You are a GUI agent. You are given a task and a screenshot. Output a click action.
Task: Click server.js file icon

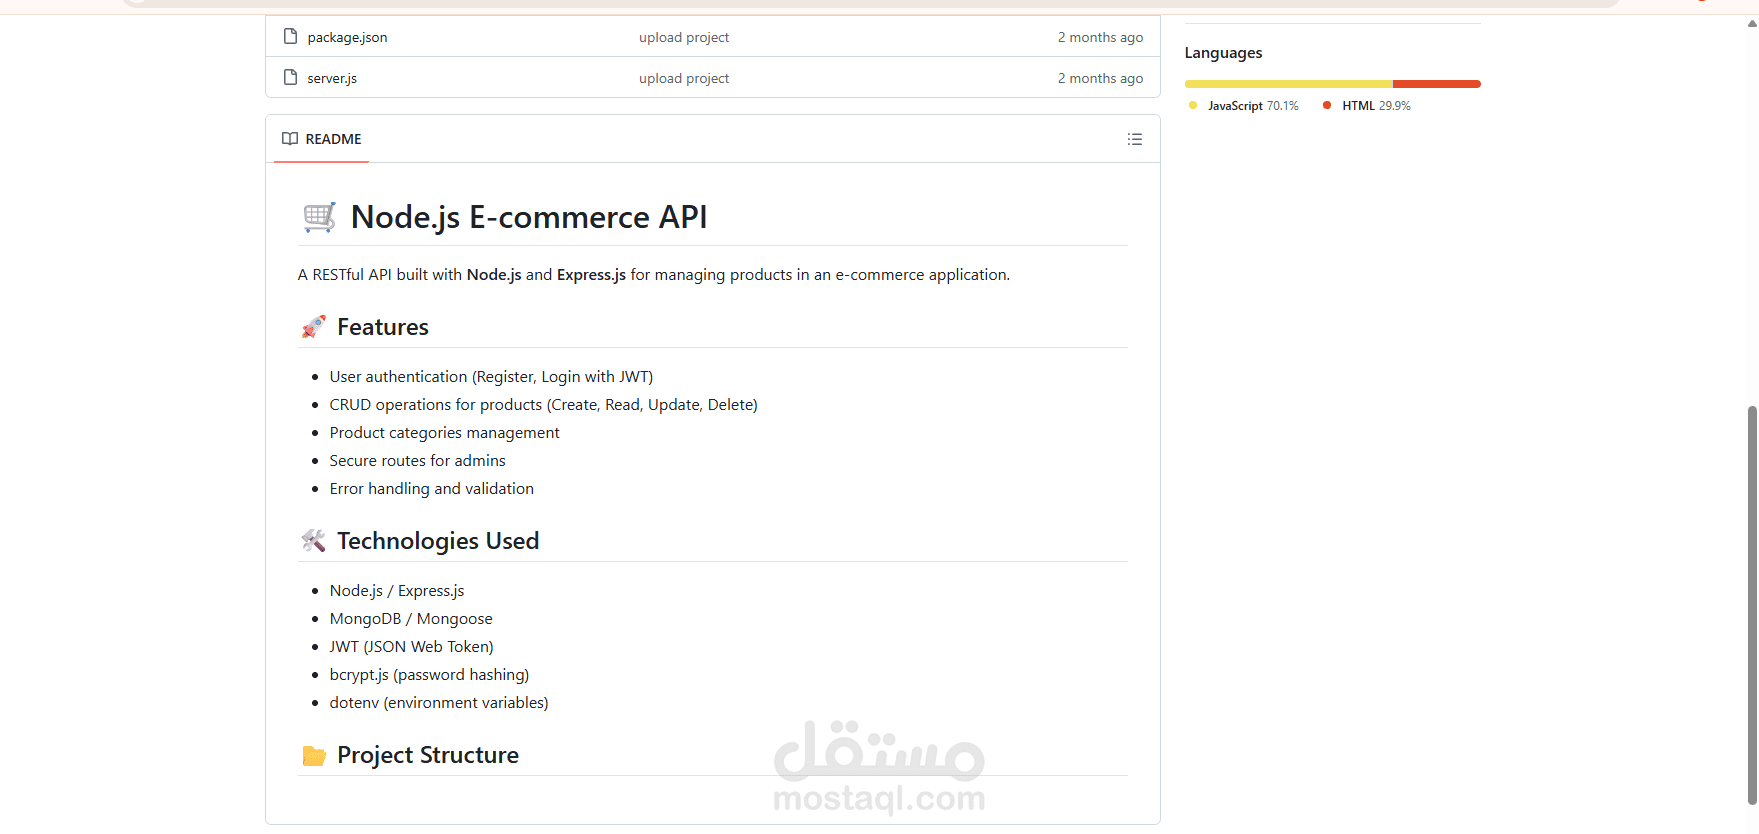[290, 77]
